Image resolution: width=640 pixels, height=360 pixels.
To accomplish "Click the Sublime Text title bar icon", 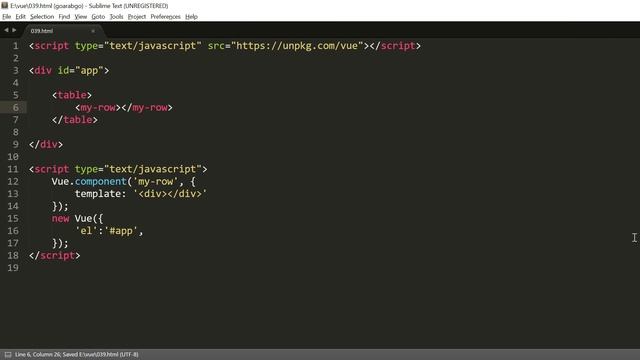I will point(4,5).
